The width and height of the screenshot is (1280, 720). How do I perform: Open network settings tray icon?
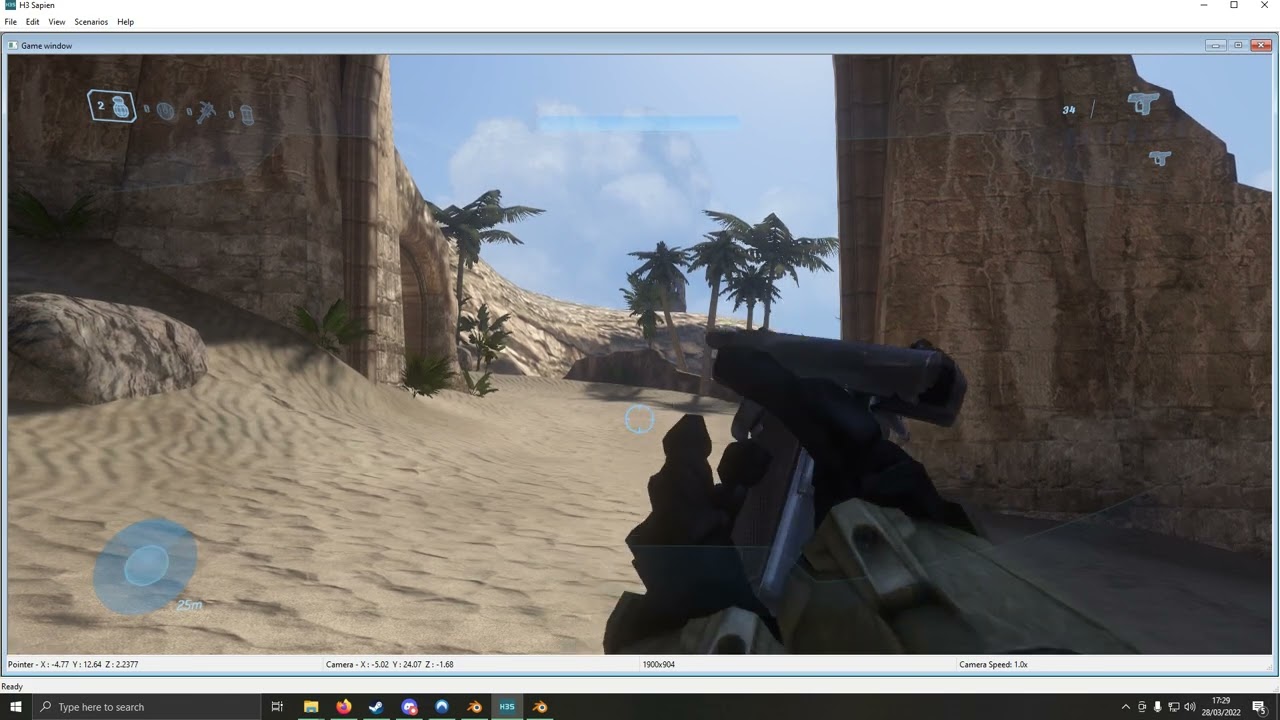click(1174, 707)
